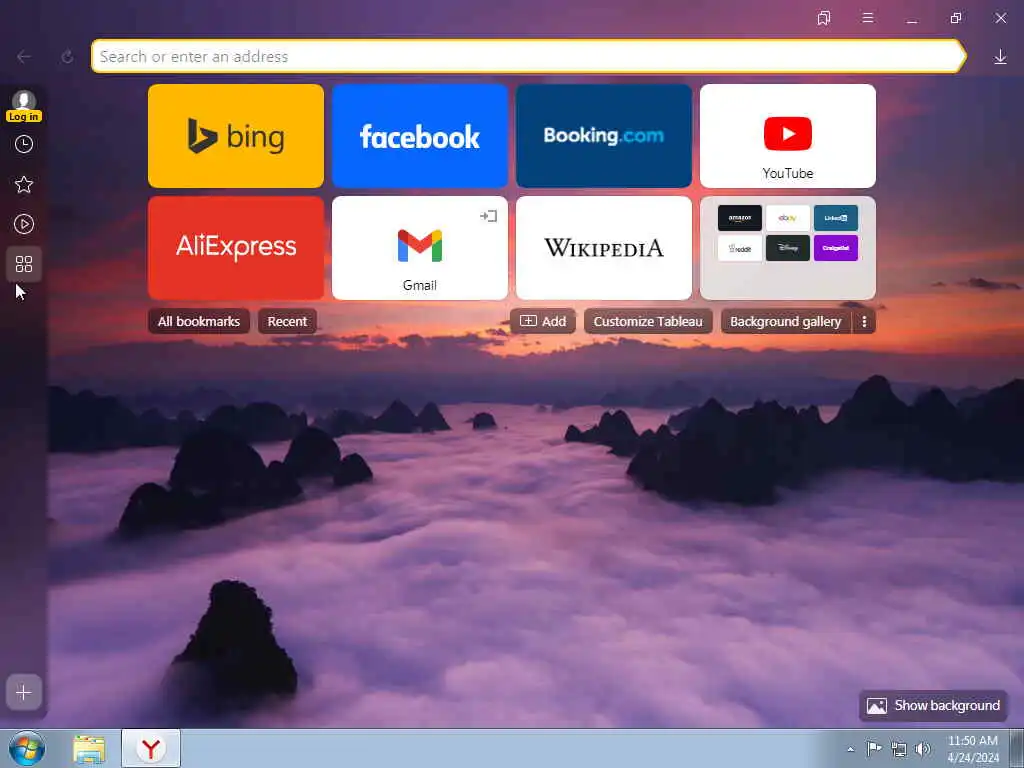
Task: Open the YouTube tile
Action: click(x=788, y=136)
